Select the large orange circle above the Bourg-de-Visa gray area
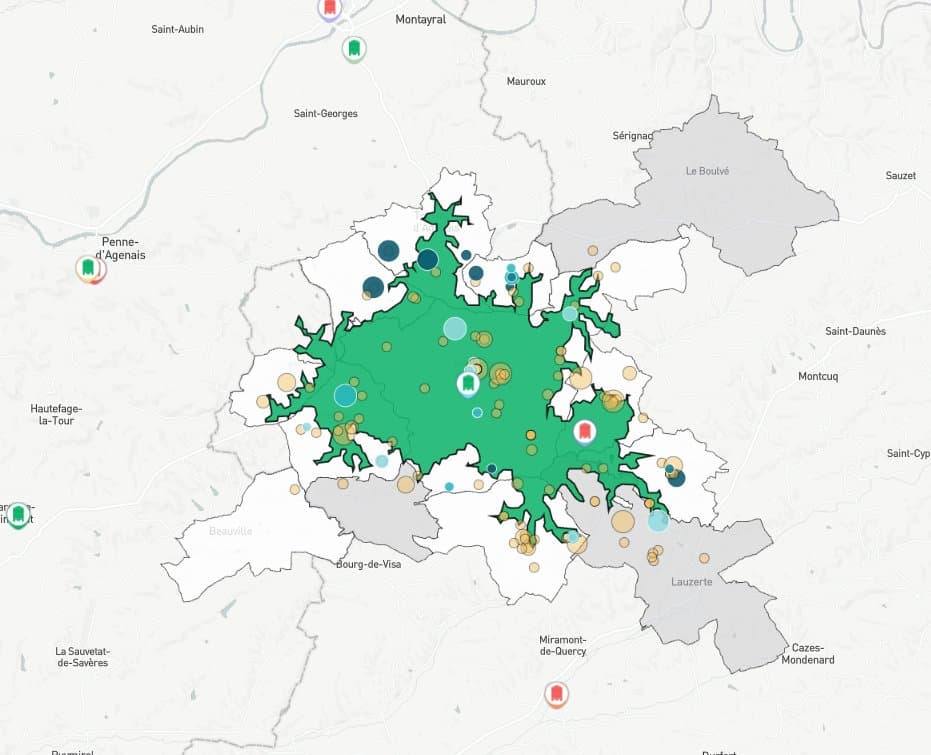The height and width of the screenshot is (755, 931). (x=406, y=484)
